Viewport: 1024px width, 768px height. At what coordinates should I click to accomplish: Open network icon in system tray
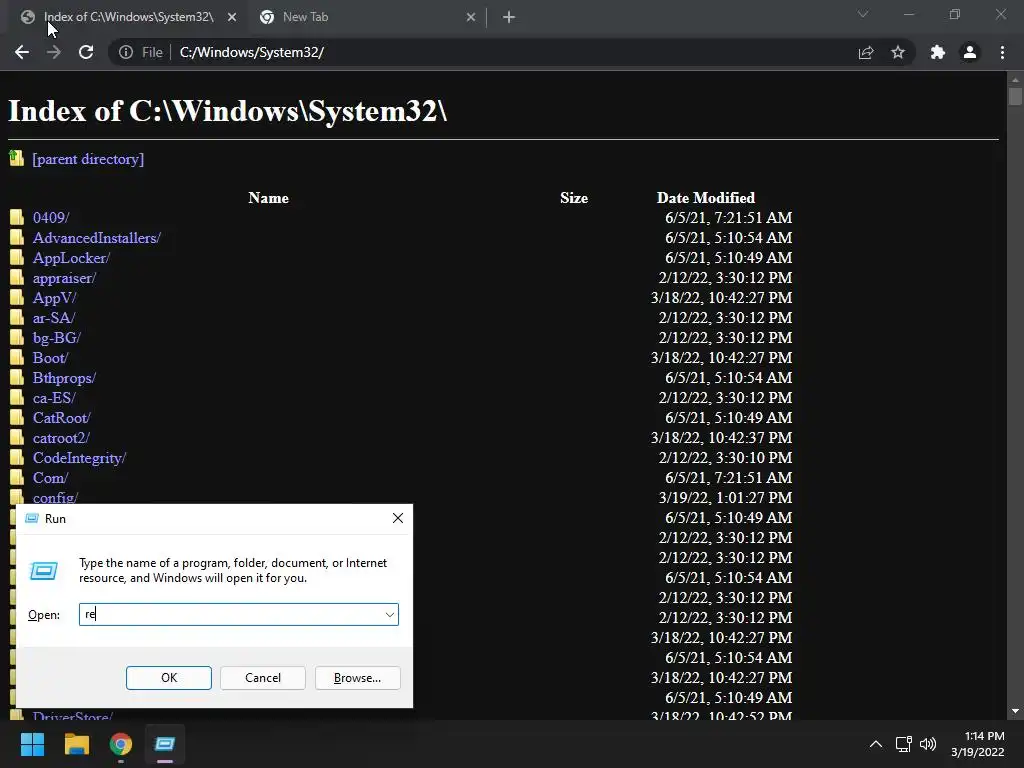904,744
